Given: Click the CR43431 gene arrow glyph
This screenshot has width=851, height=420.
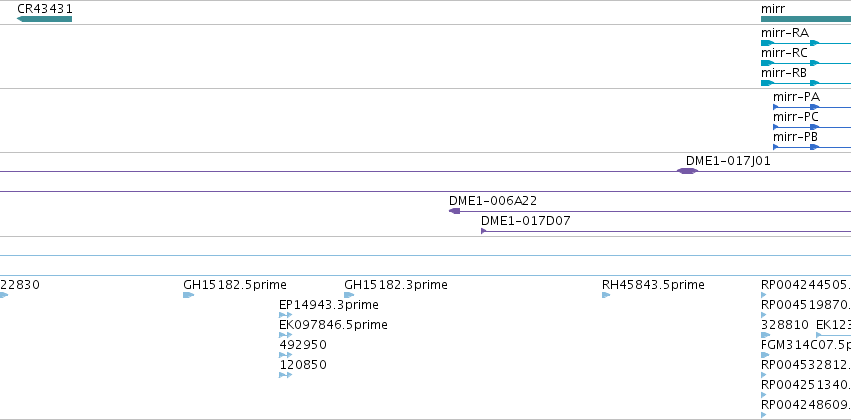Looking at the screenshot, I should (45, 19).
